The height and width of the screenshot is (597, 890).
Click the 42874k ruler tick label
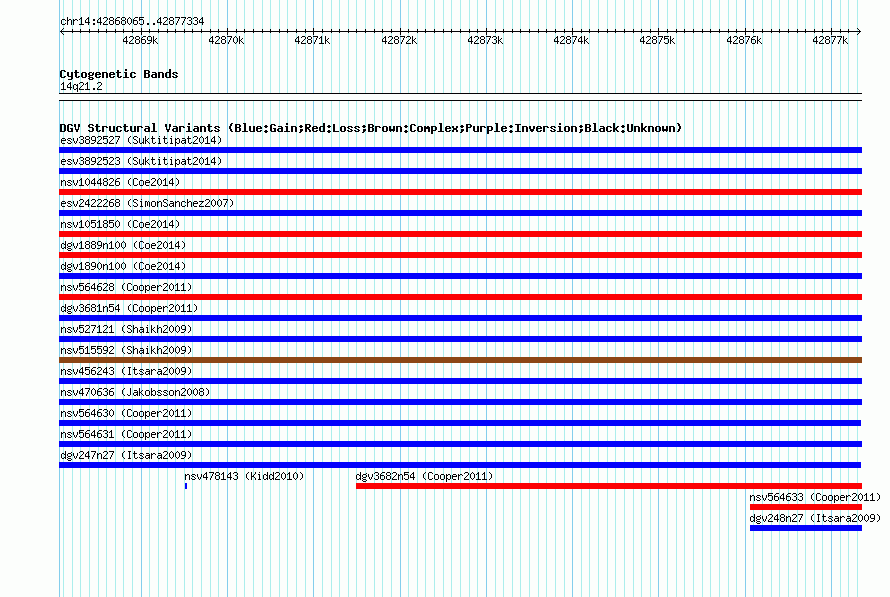coord(571,40)
